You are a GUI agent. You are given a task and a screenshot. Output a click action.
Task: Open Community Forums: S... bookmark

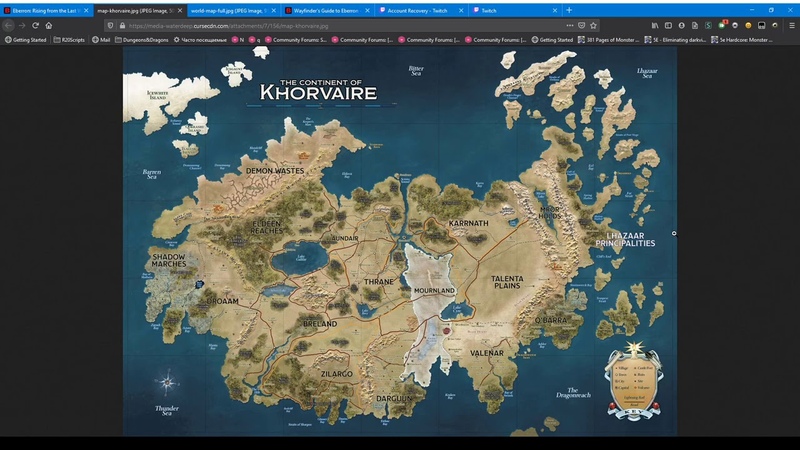coord(295,39)
